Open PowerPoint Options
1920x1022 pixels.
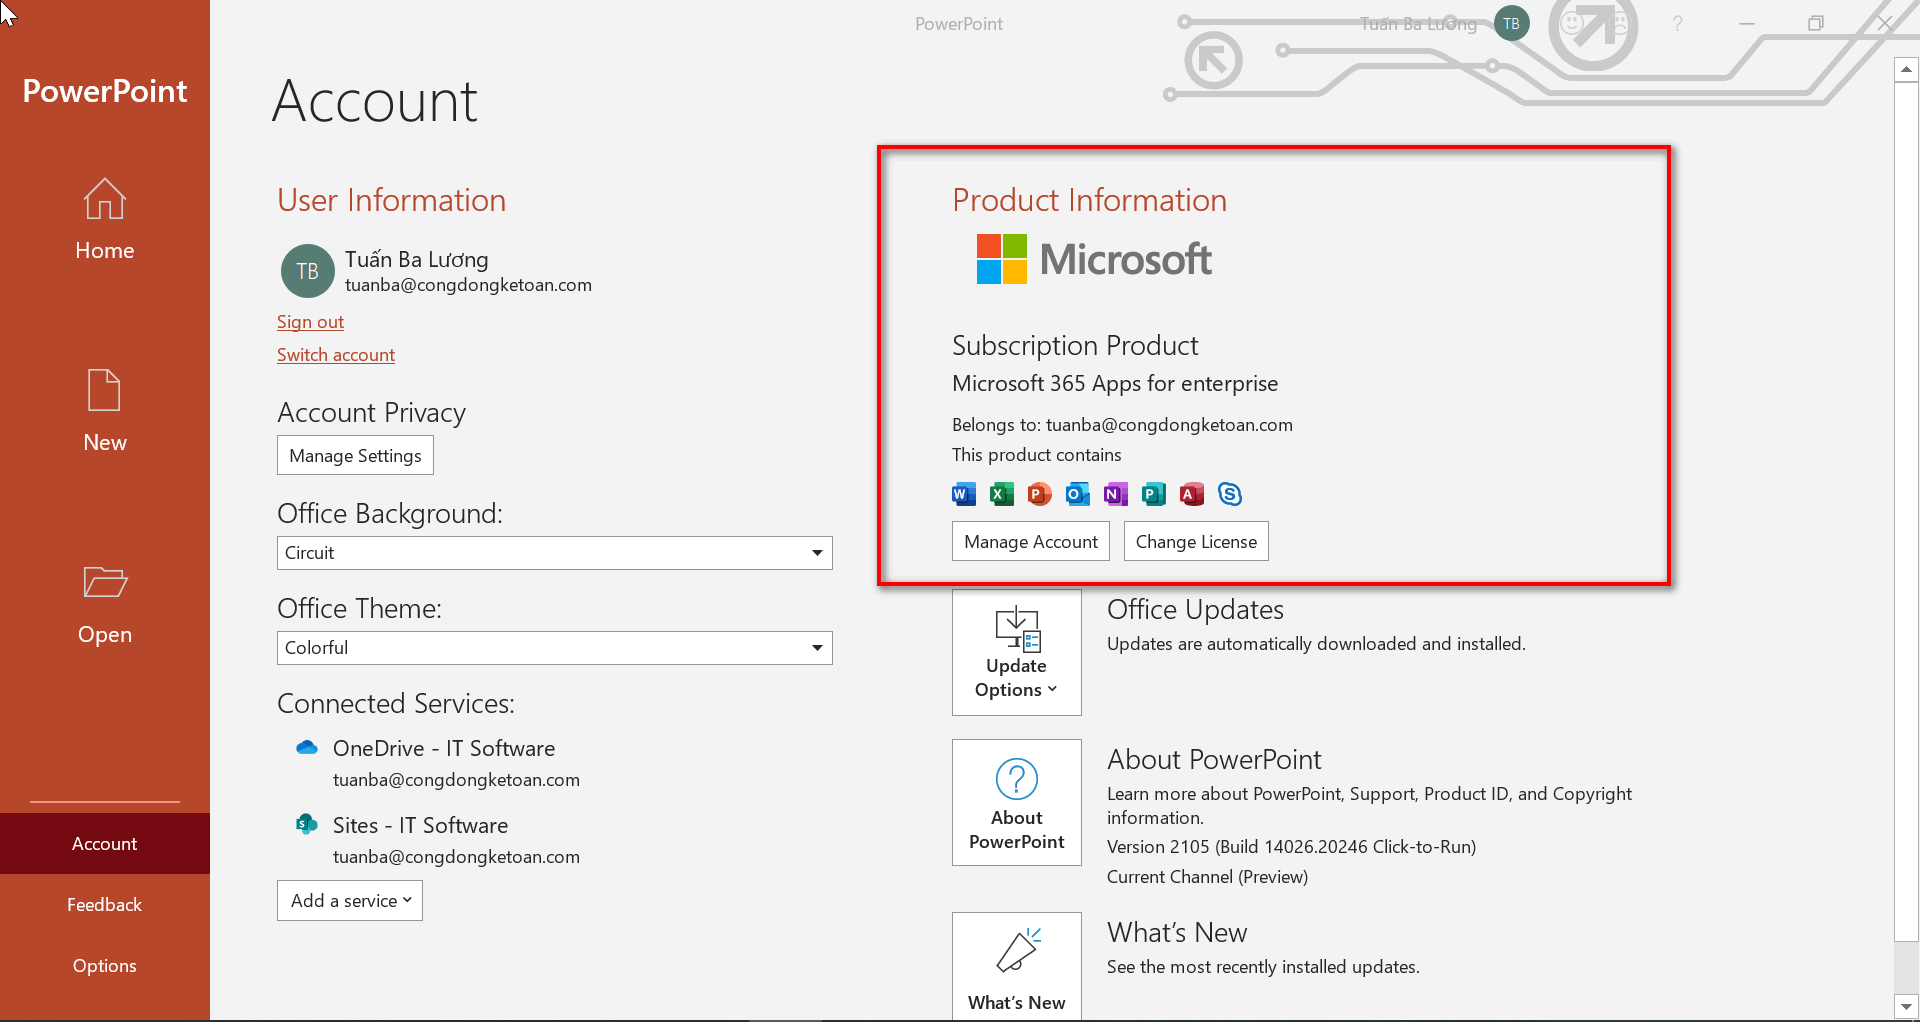[x=104, y=965]
